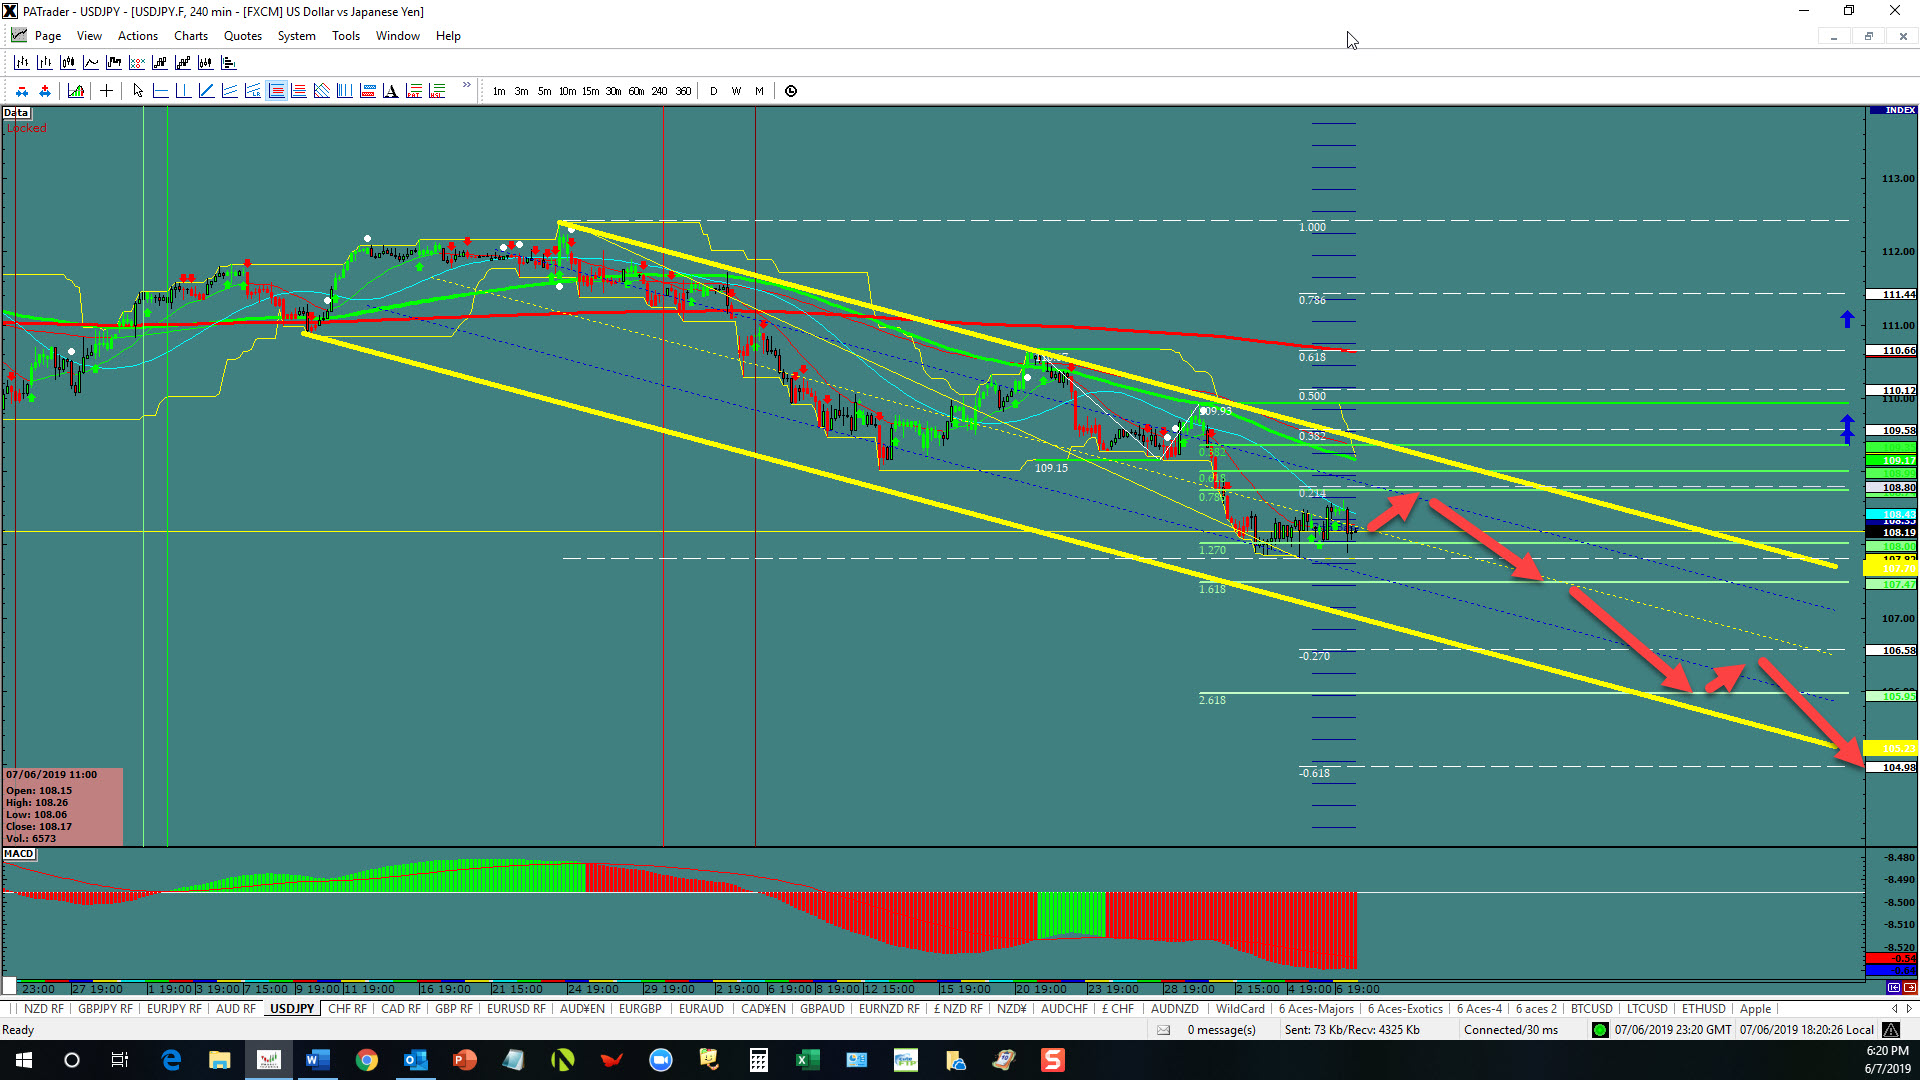The width and height of the screenshot is (1920, 1080).
Task: Switch to the BTCUSD tab
Action: click(x=1591, y=1009)
